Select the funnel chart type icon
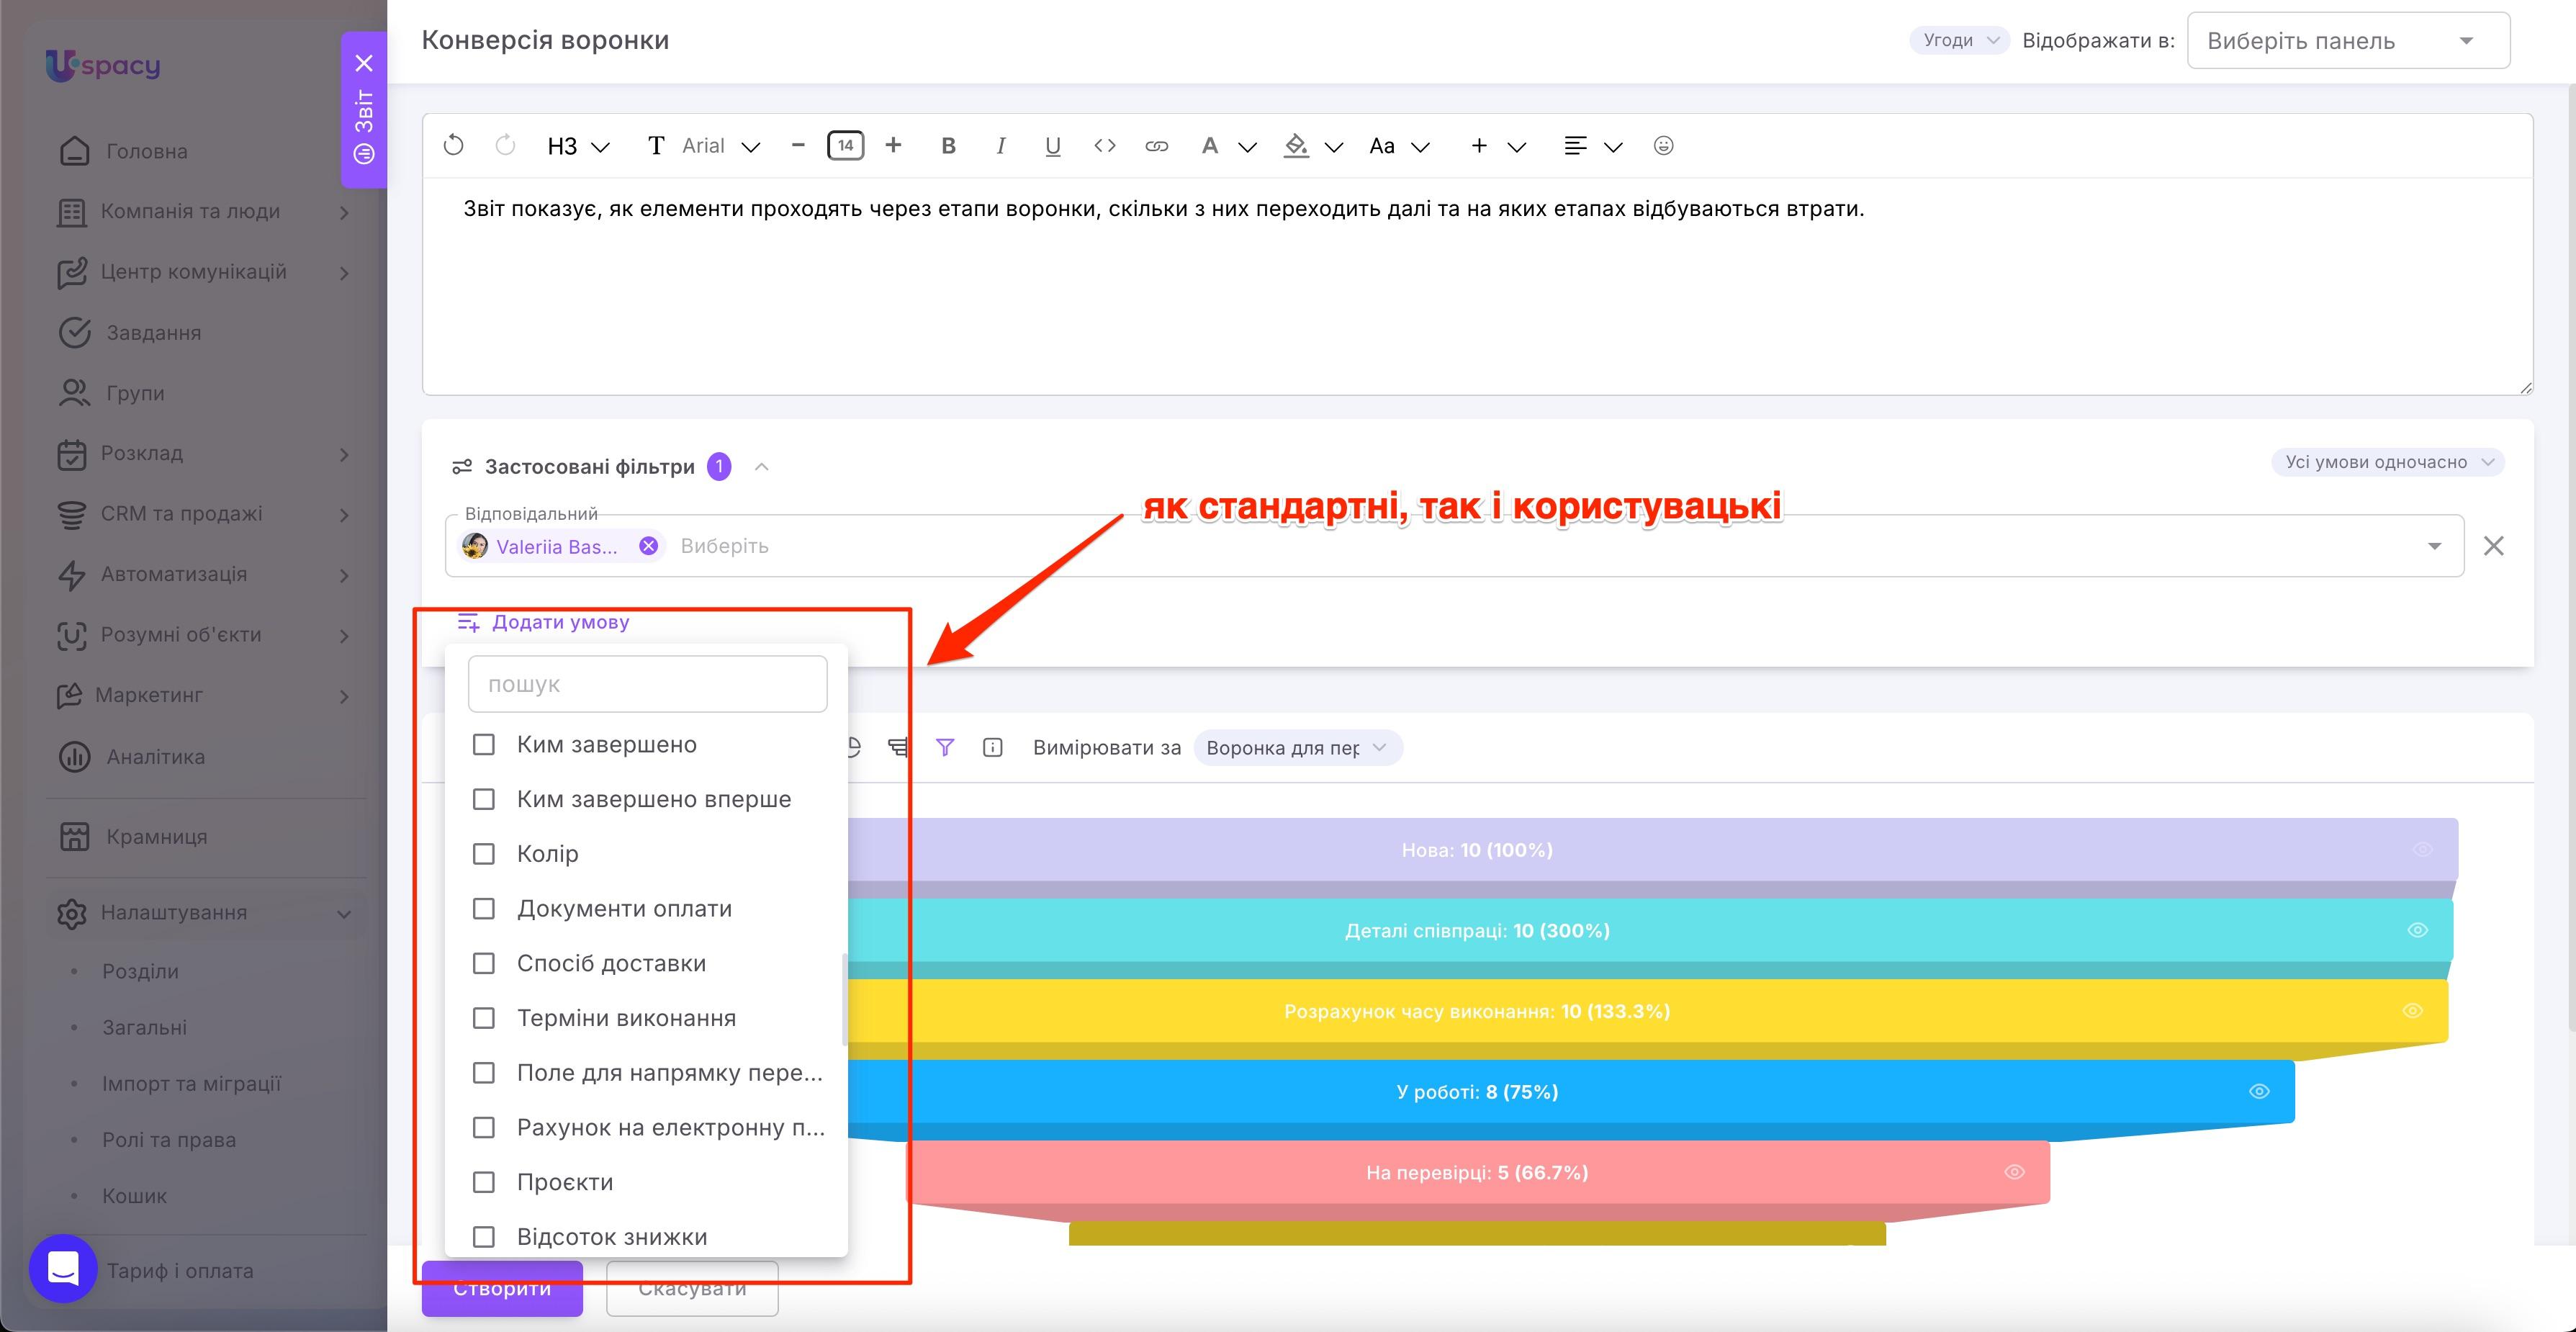The image size is (2576, 1332). (898, 747)
